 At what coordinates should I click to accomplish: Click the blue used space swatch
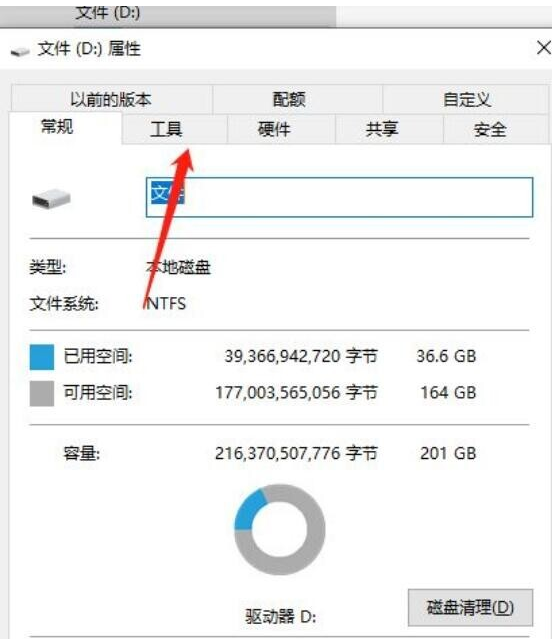coord(42,357)
